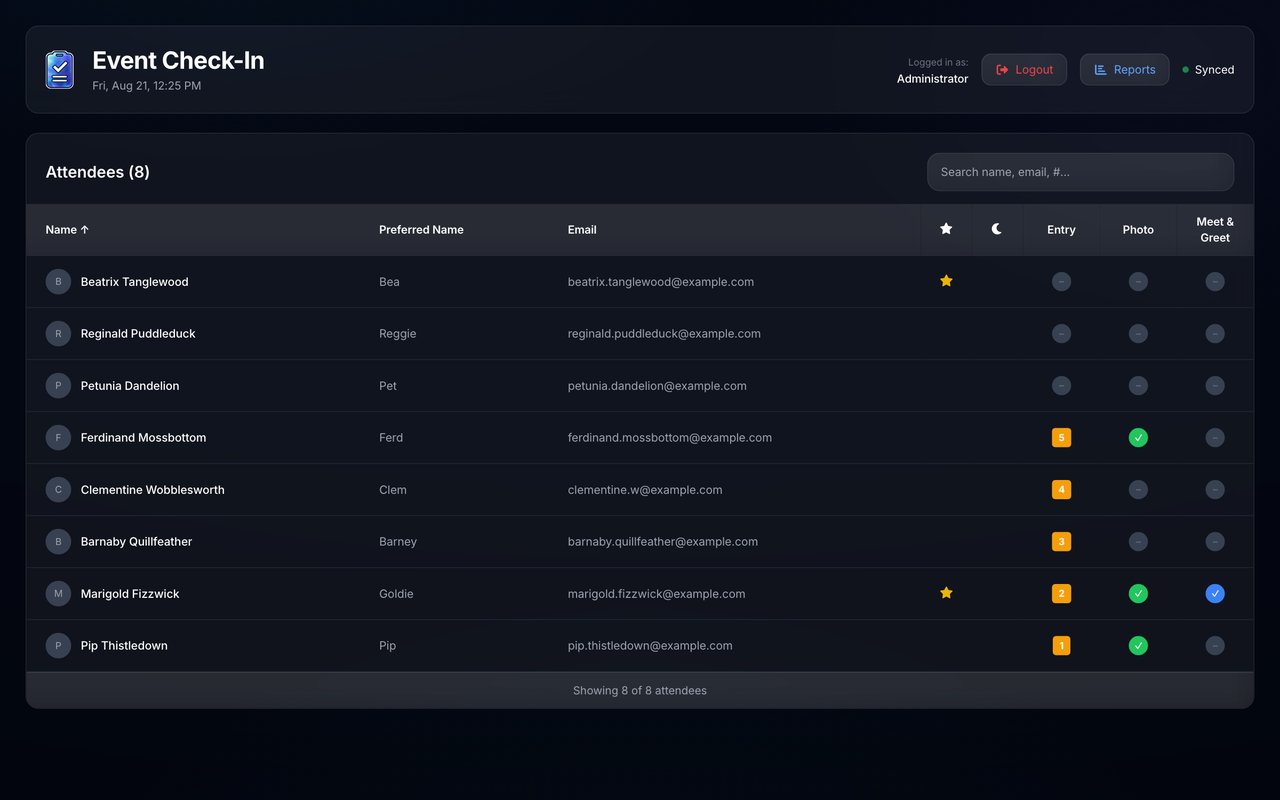
Task: Click Beatrix Tanglewood's gold star icon
Action: point(946,281)
